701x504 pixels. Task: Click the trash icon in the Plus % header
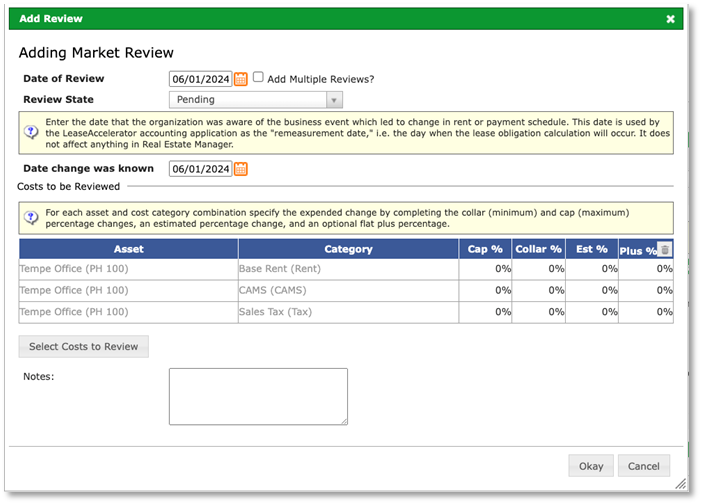[665, 250]
